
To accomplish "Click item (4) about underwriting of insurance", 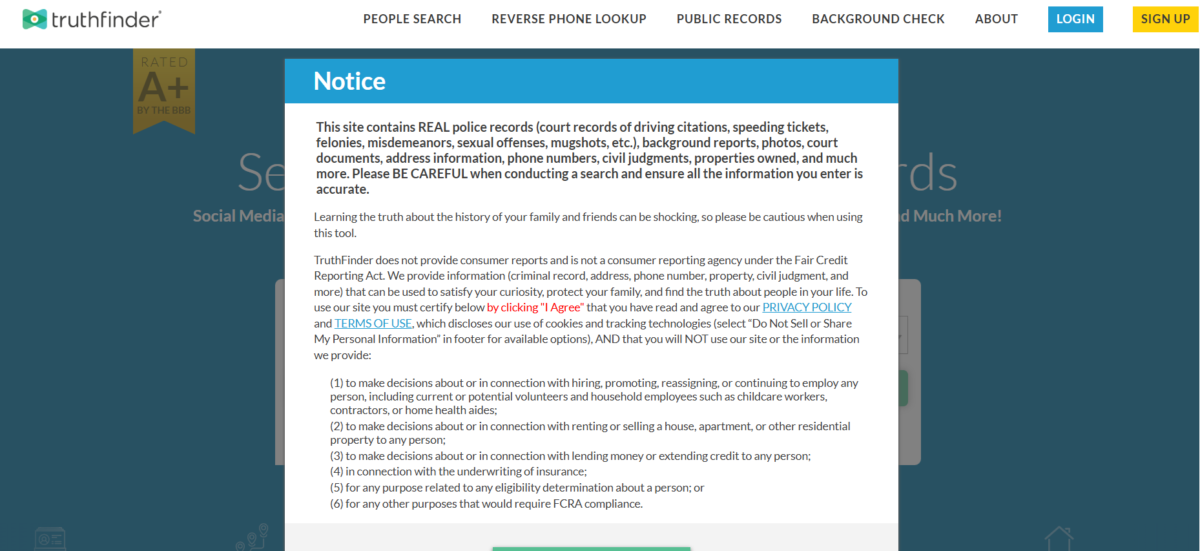I will point(458,471).
